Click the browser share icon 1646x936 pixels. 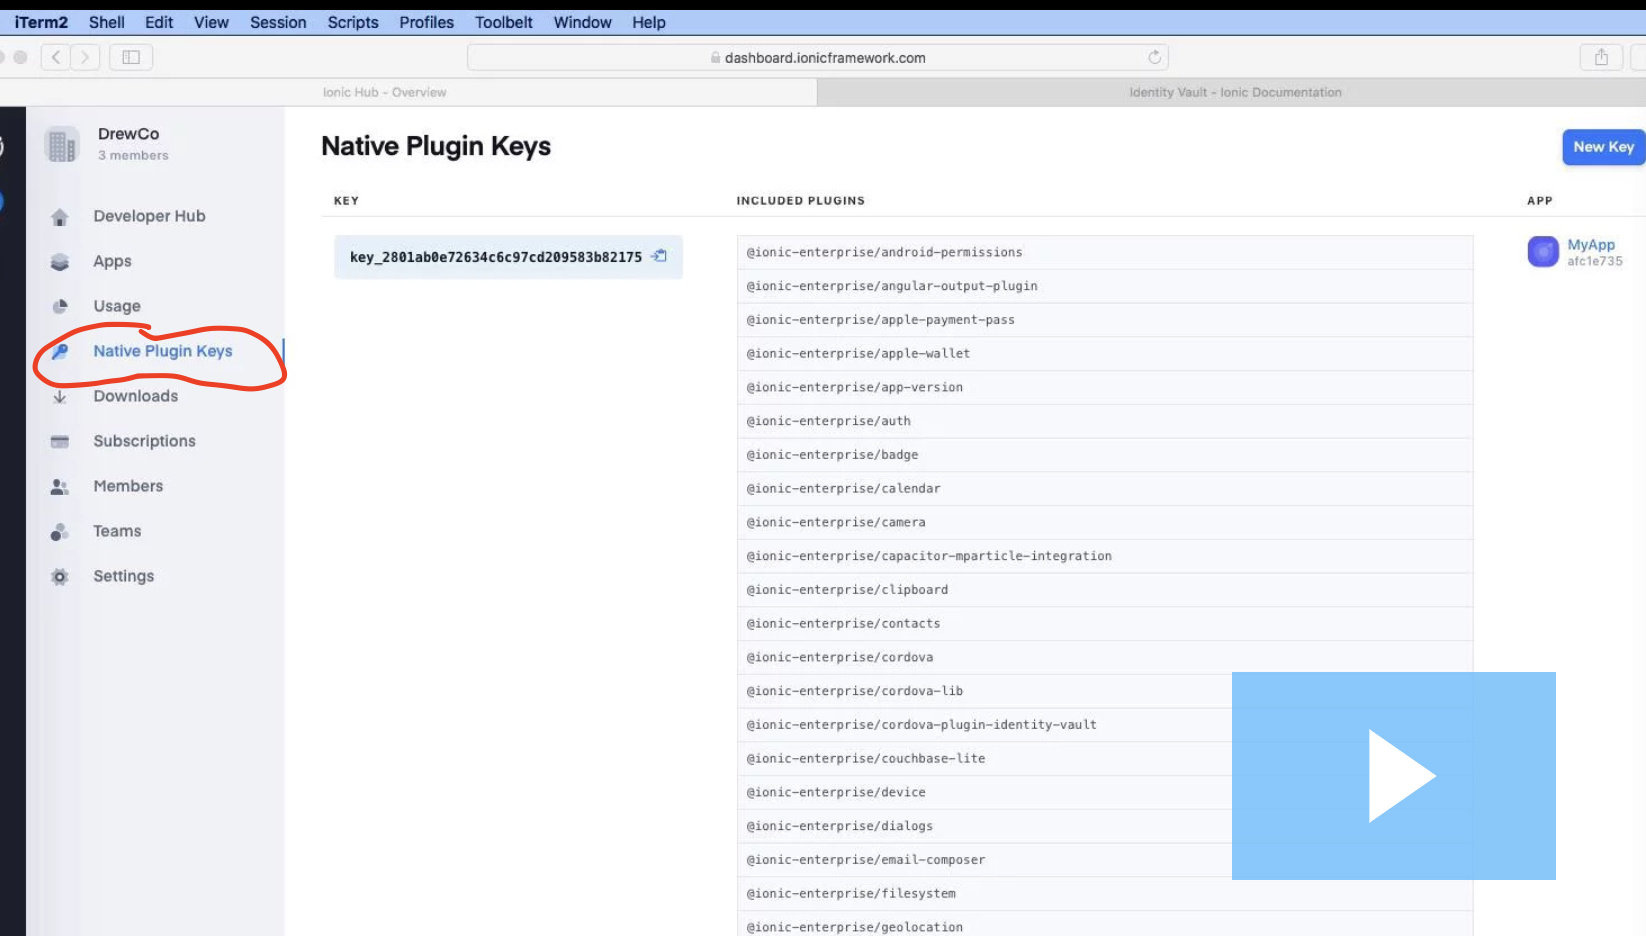[1601, 57]
